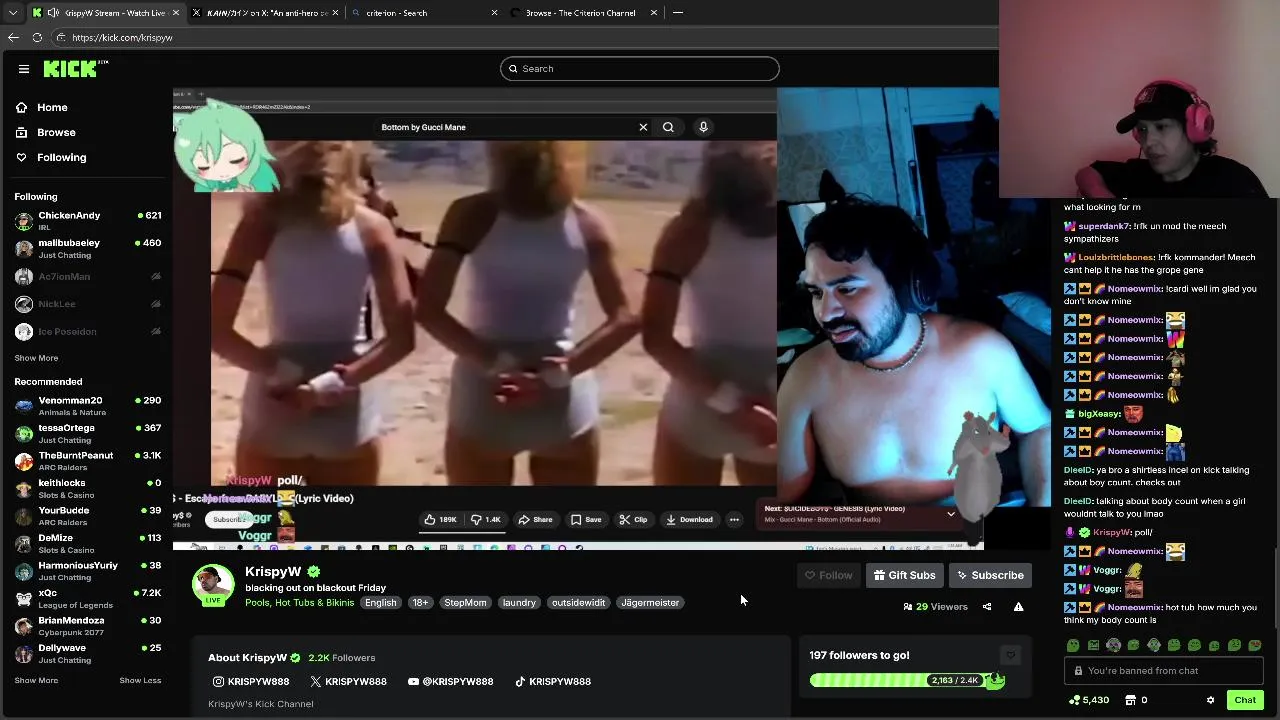1280x720 pixels.
Task: Click the Follow button
Action: (x=829, y=575)
